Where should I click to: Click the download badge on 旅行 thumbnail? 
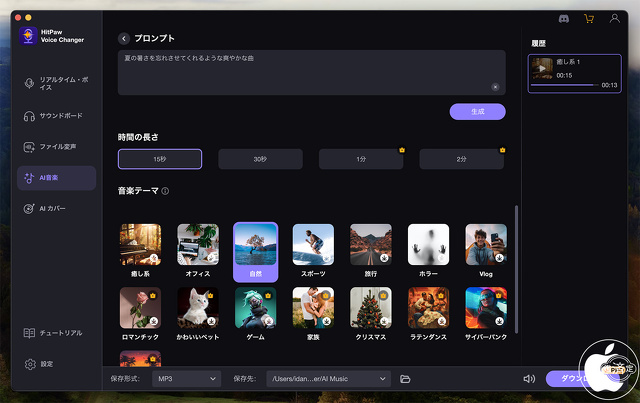click(x=384, y=258)
